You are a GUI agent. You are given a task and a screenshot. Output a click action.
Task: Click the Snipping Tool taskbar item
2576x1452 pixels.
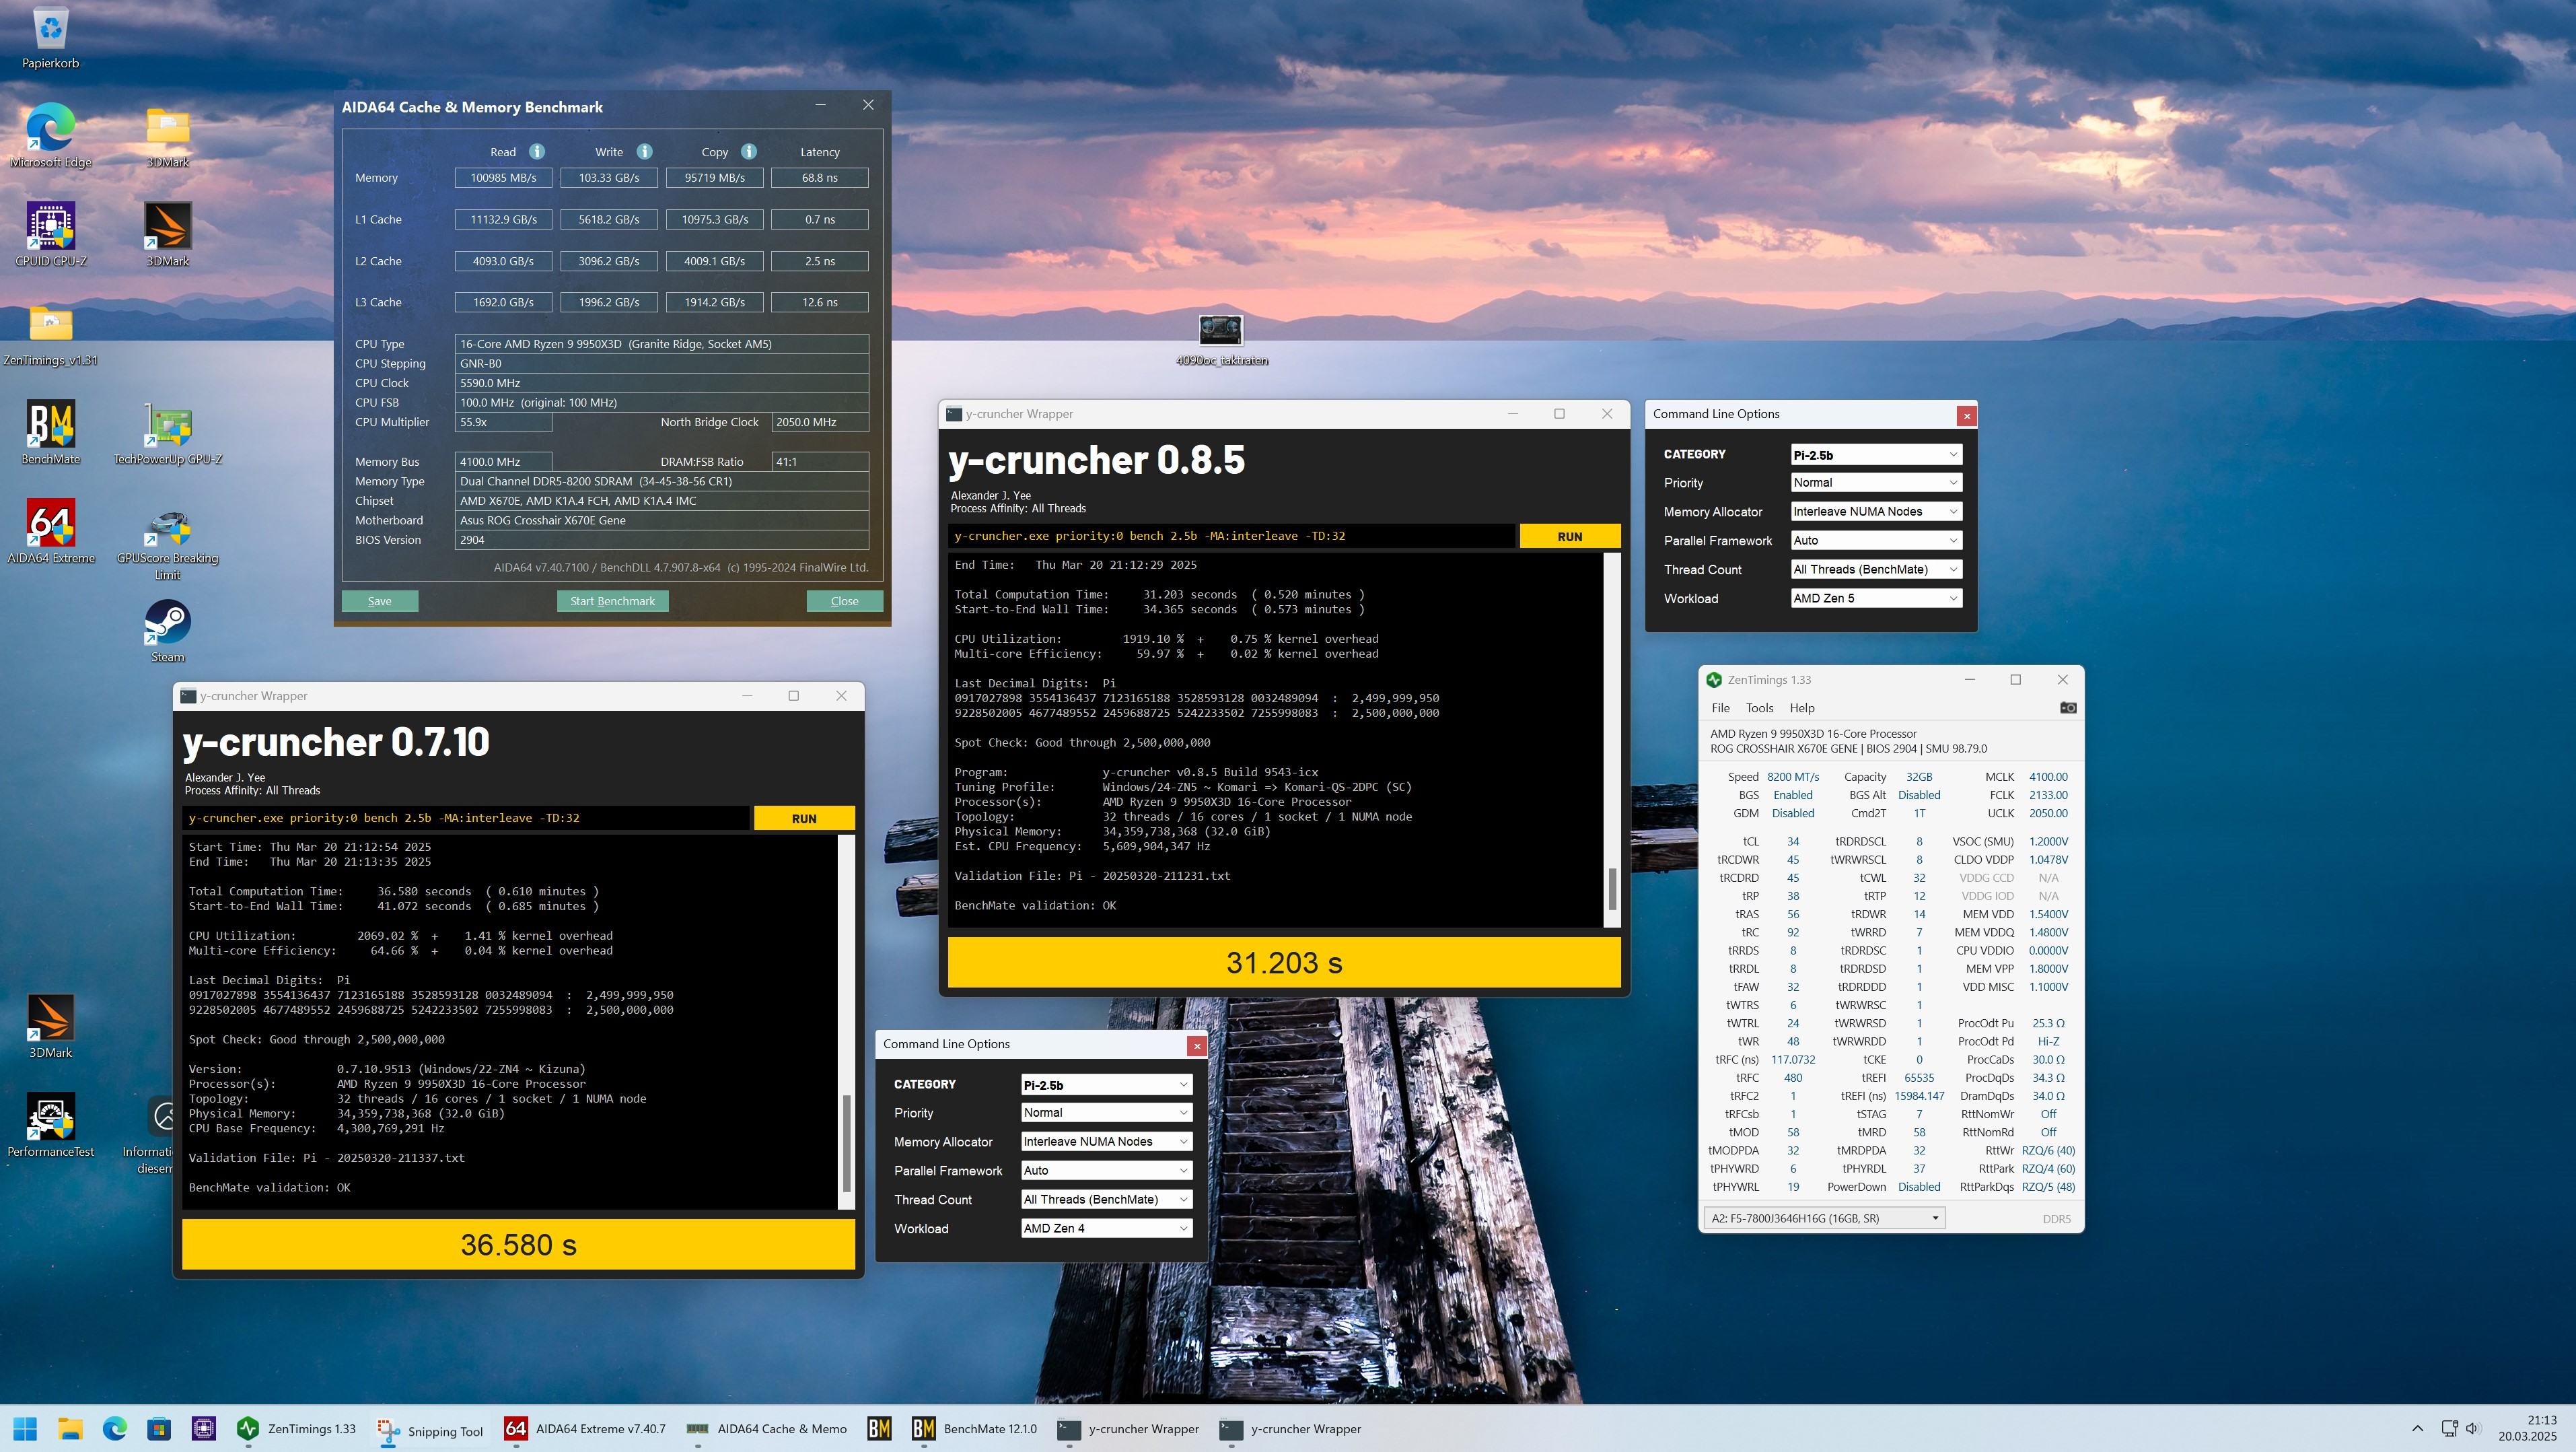pos(431,1430)
